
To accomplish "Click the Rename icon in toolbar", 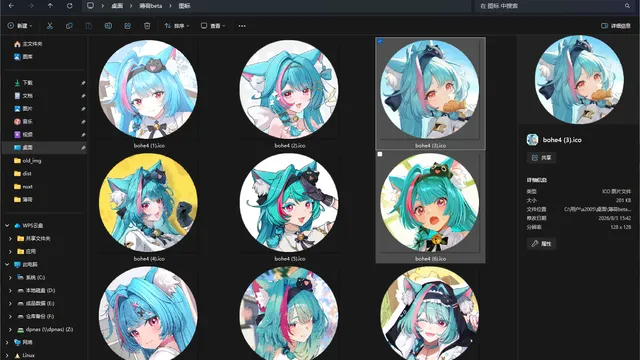I will tap(108, 26).
